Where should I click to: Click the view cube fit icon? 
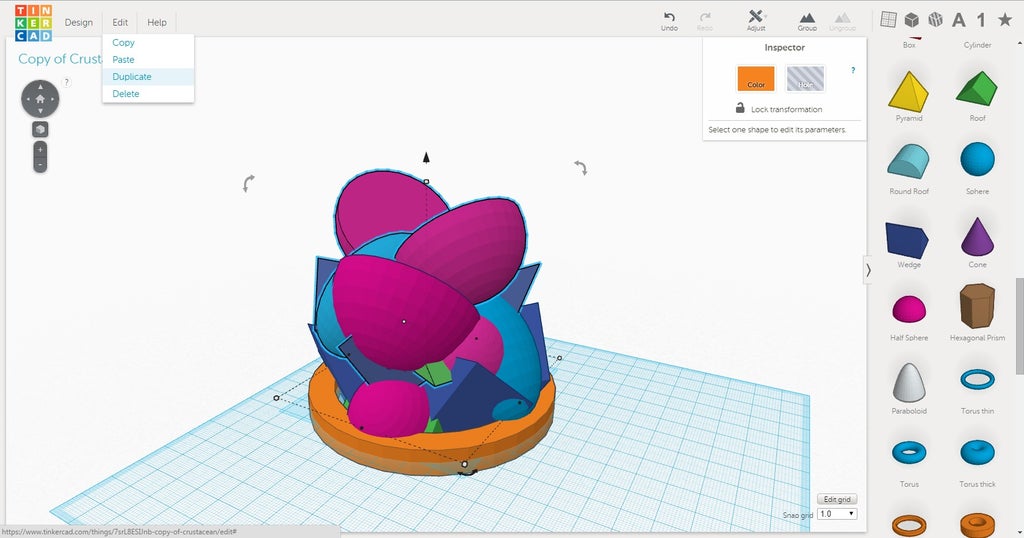pos(40,129)
